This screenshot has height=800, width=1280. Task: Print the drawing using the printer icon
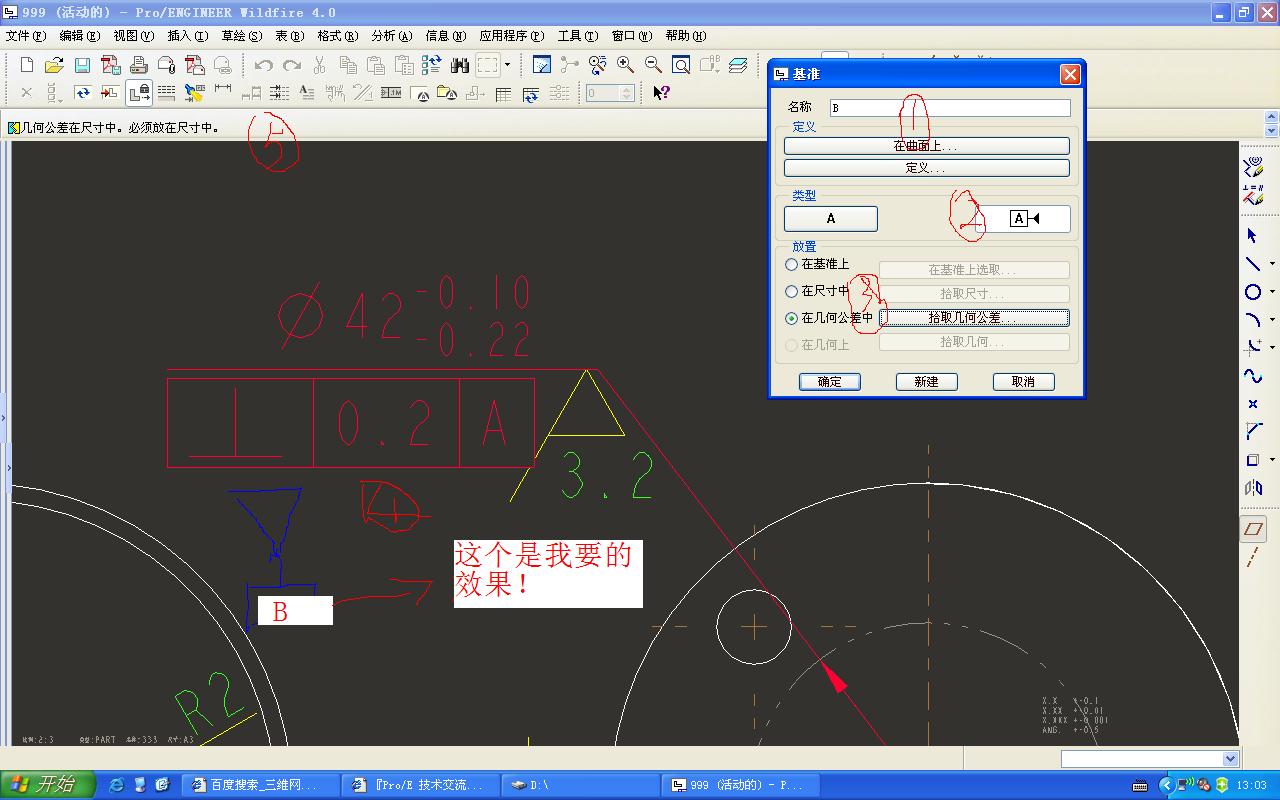[x=139, y=65]
